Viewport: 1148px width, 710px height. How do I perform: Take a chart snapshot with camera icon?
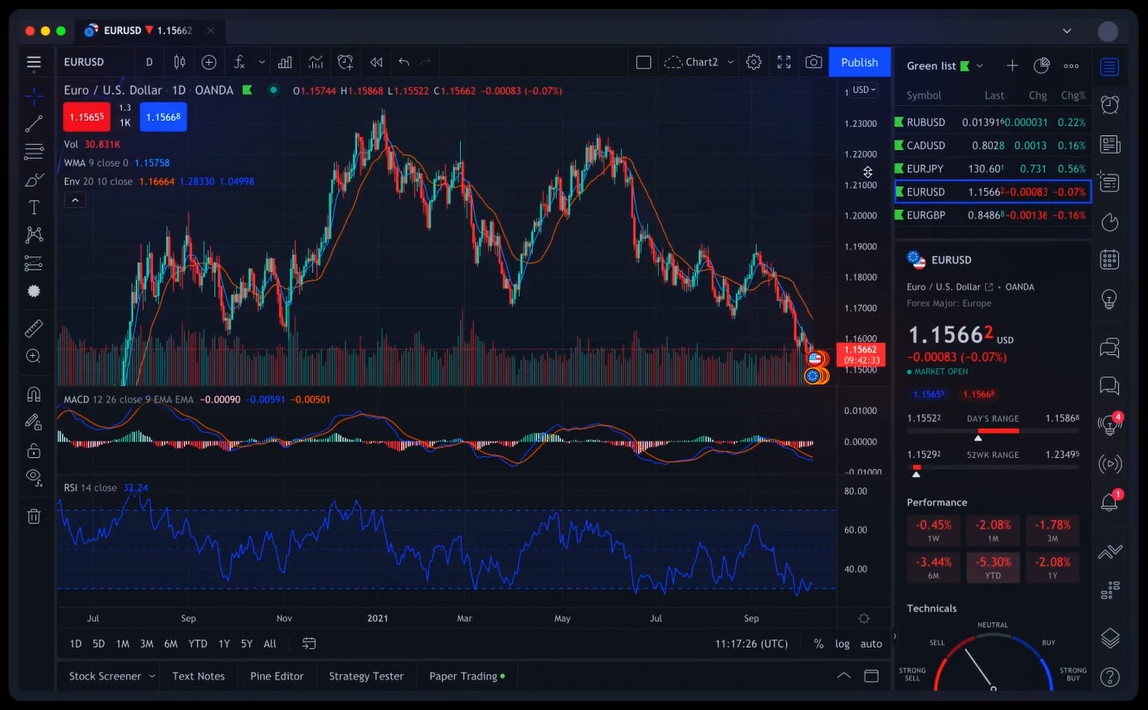(813, 62)
